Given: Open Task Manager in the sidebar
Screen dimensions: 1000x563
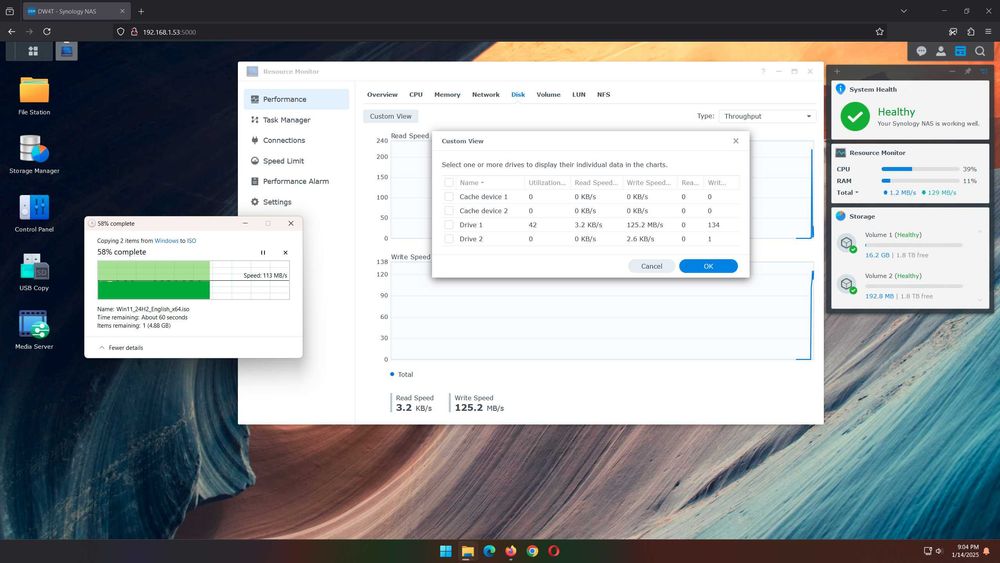Looking at the screenshot, I should coord(297,120).
